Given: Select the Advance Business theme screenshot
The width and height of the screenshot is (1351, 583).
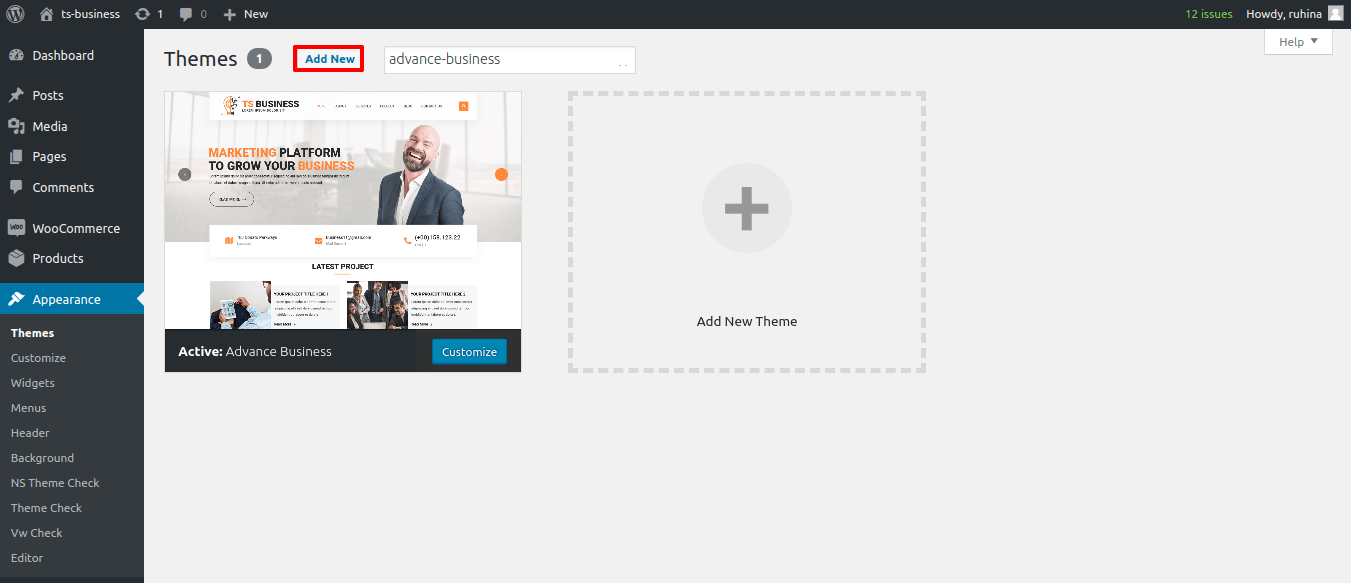Looking at the screenshot, I should click(342, 210).
